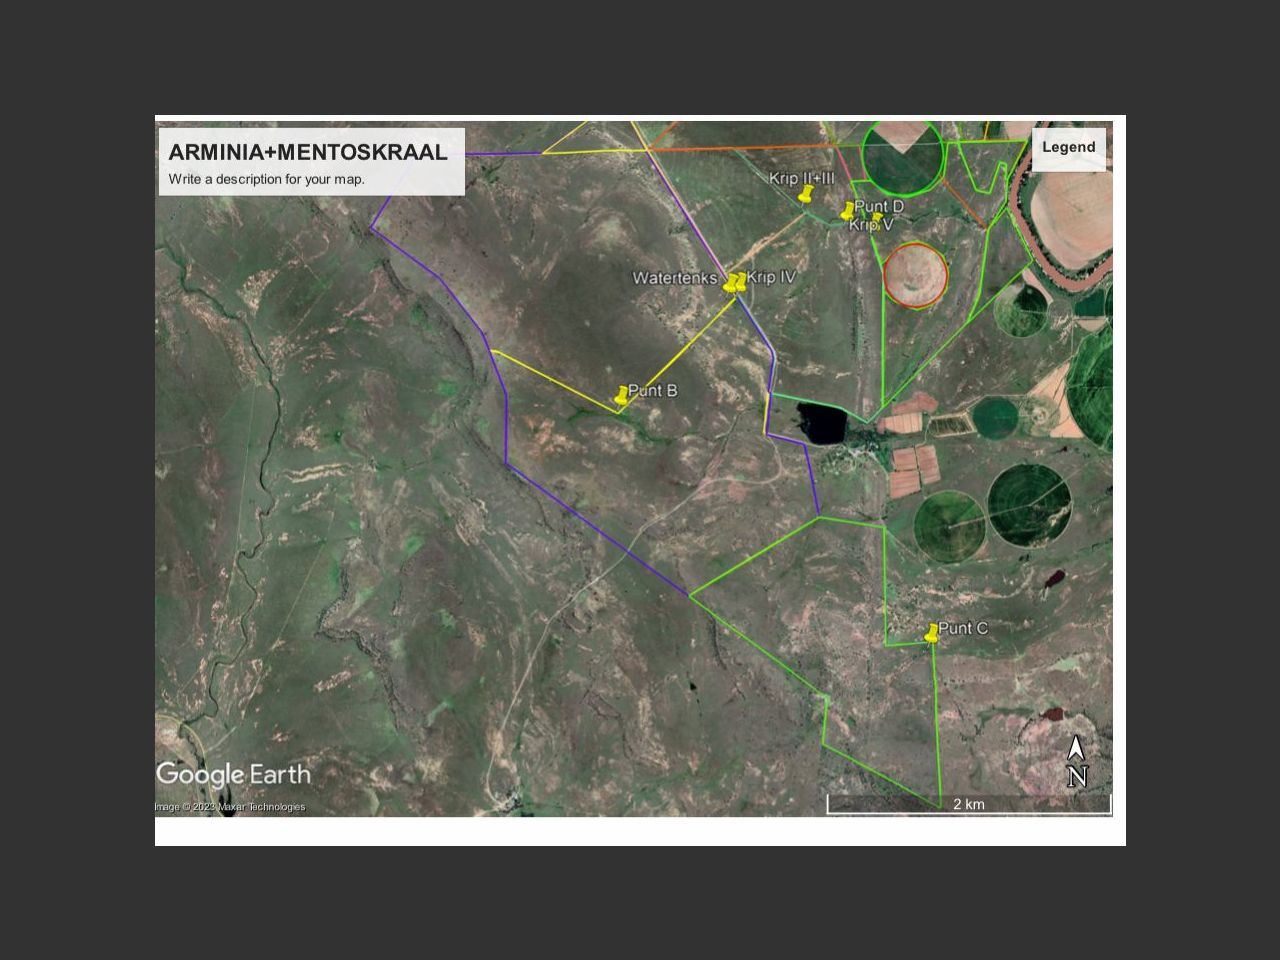Click the Watertenks yellow pushpin
This screenshot has height=960, width=1280.
(730, 283)
